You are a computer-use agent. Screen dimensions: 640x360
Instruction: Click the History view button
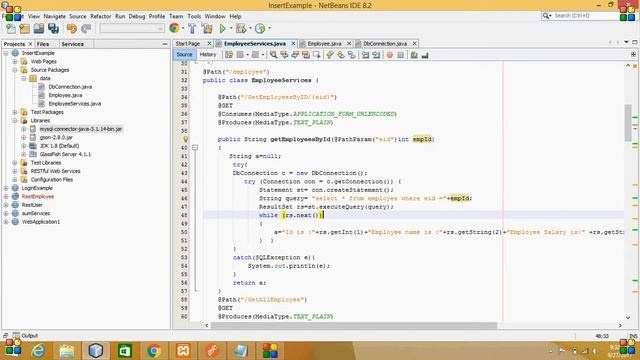[208, 54]
